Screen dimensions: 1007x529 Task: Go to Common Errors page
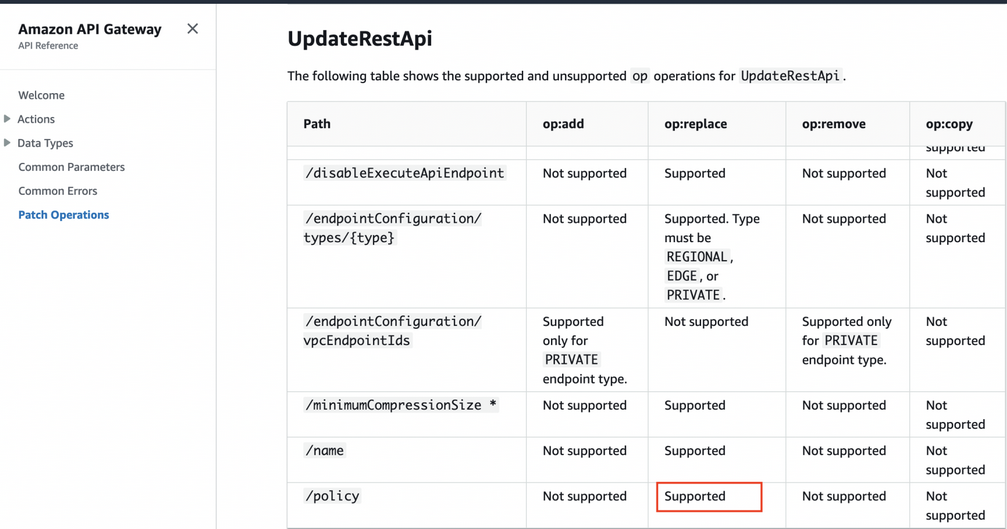(58, 191)
